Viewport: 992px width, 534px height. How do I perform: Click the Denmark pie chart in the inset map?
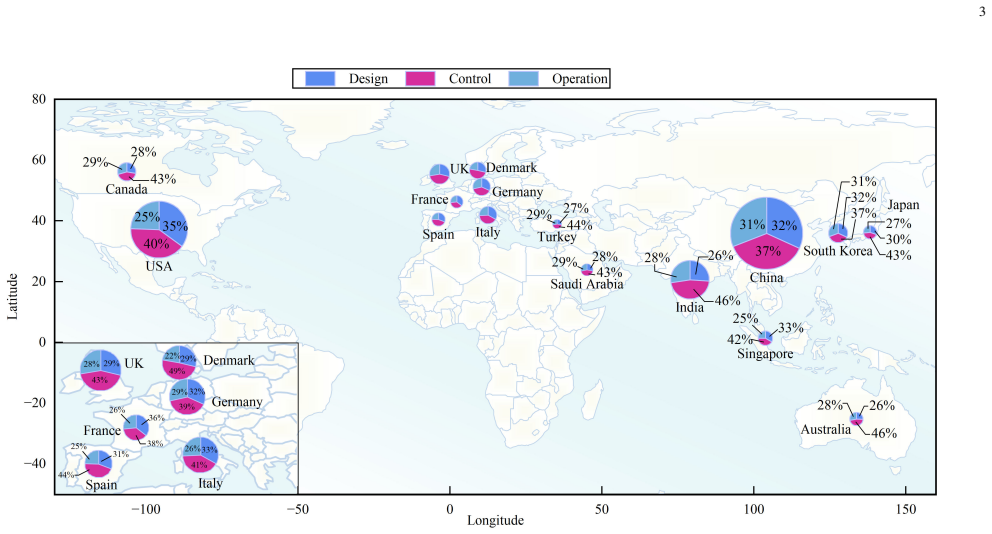tap(179, 363)
